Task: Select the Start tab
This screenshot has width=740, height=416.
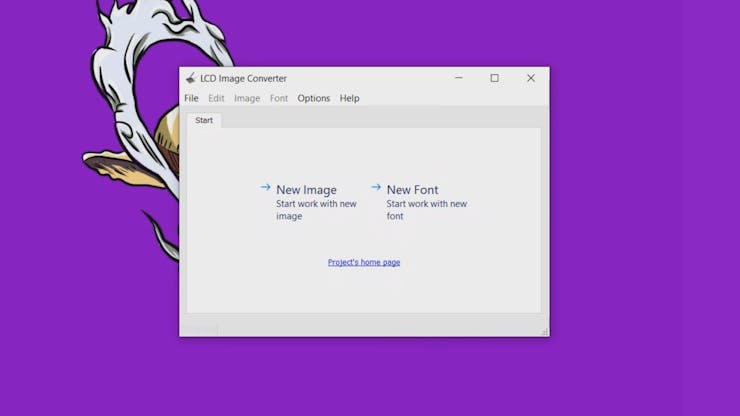Action: [204, 120]
